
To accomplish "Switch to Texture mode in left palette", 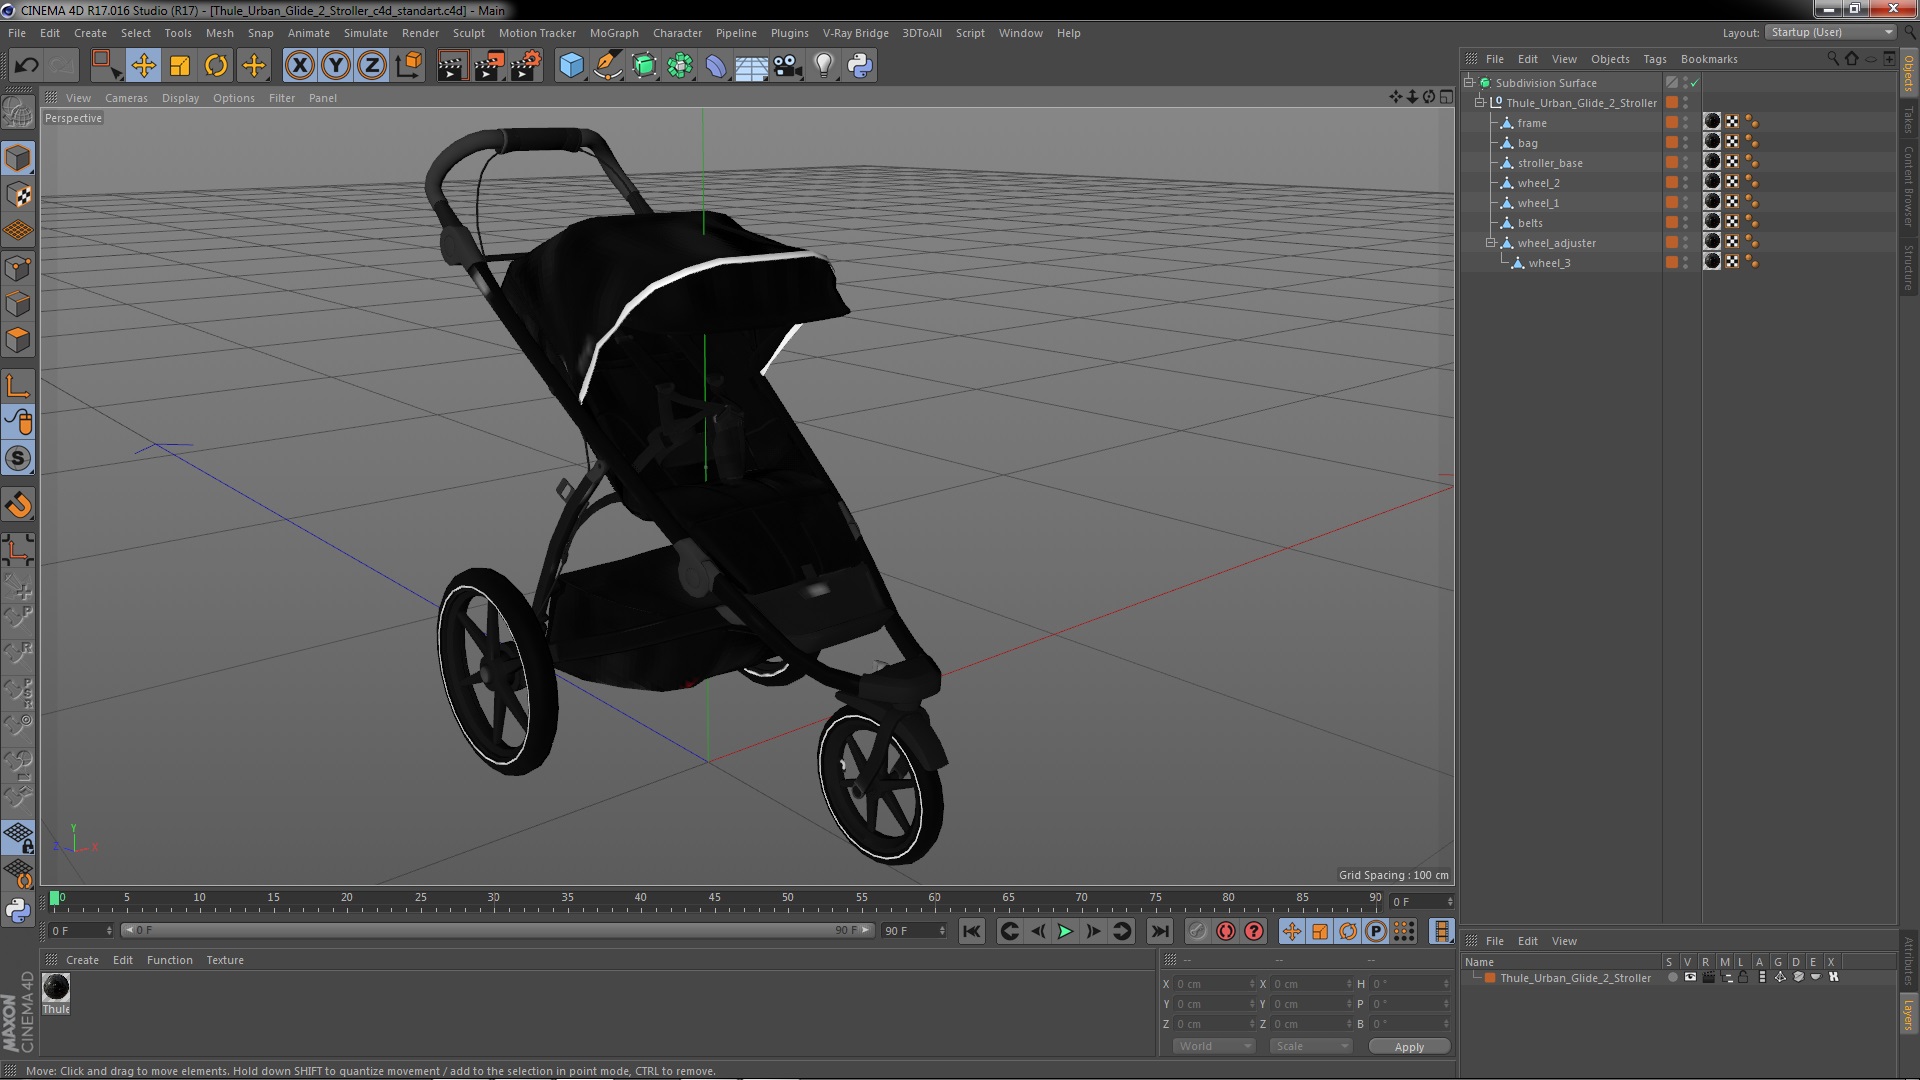I will click(18, 195).
